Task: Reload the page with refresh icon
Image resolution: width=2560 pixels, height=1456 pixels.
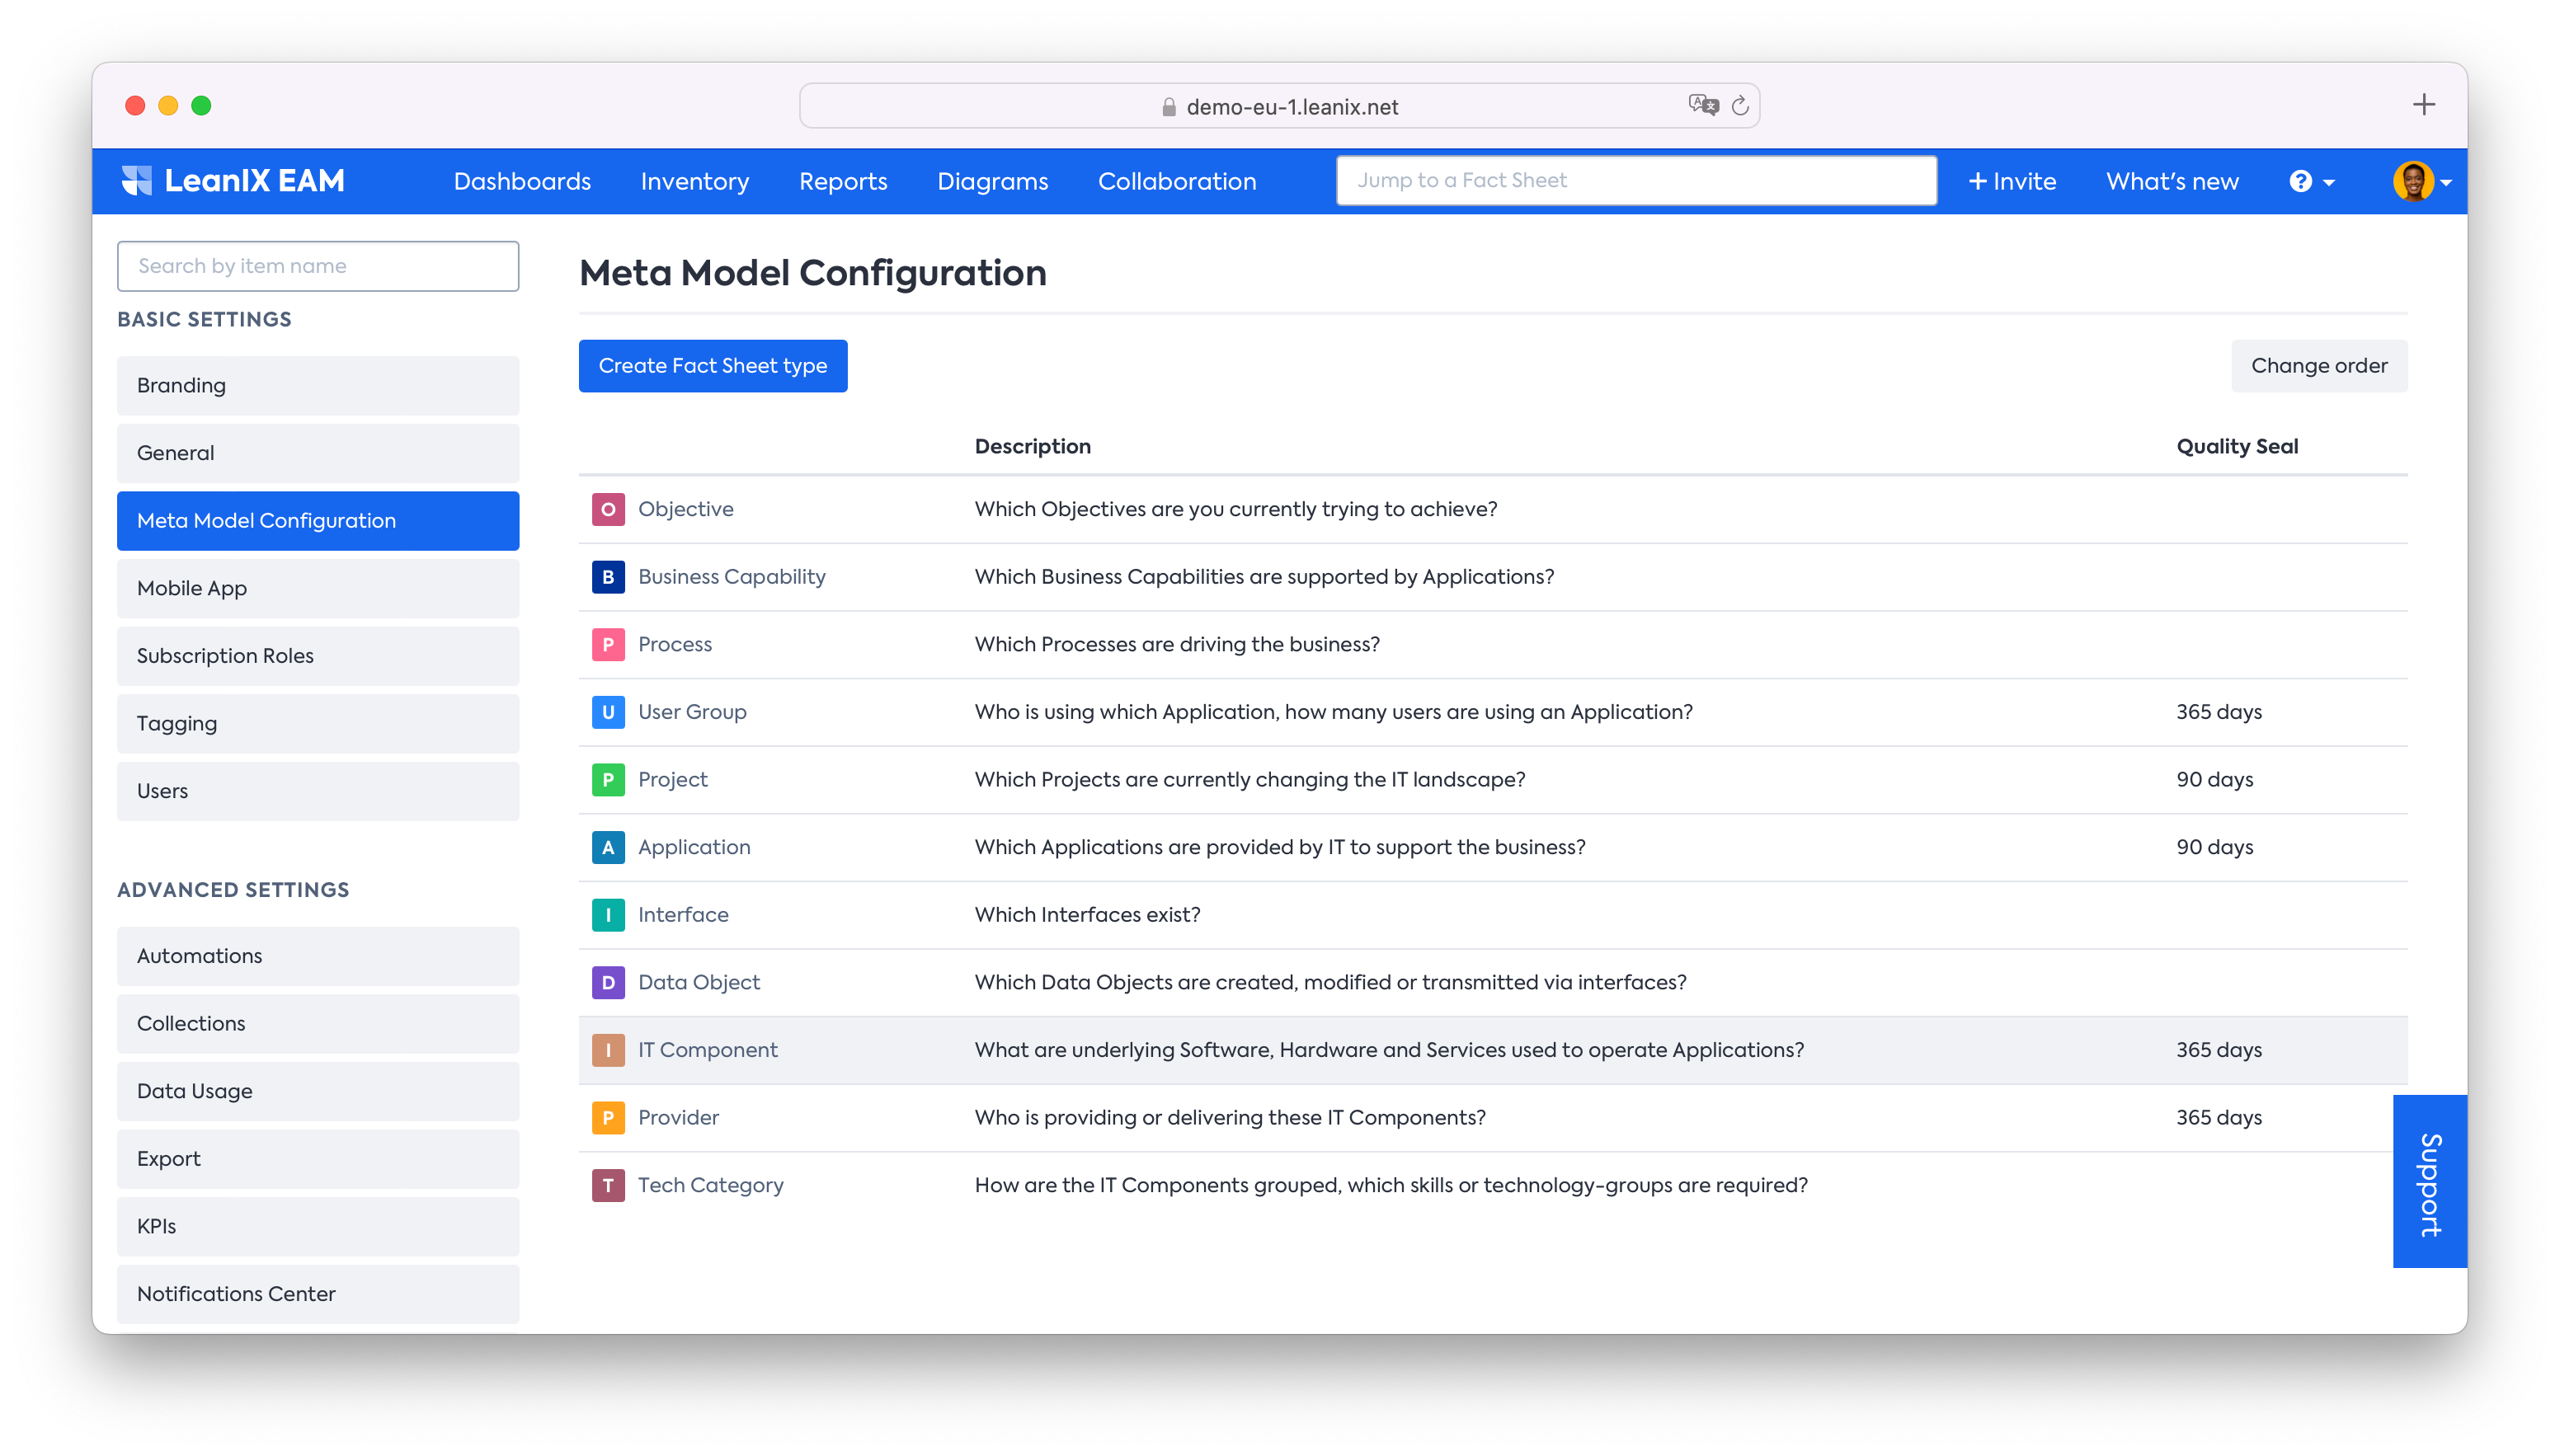Action: pos(1741,106)
